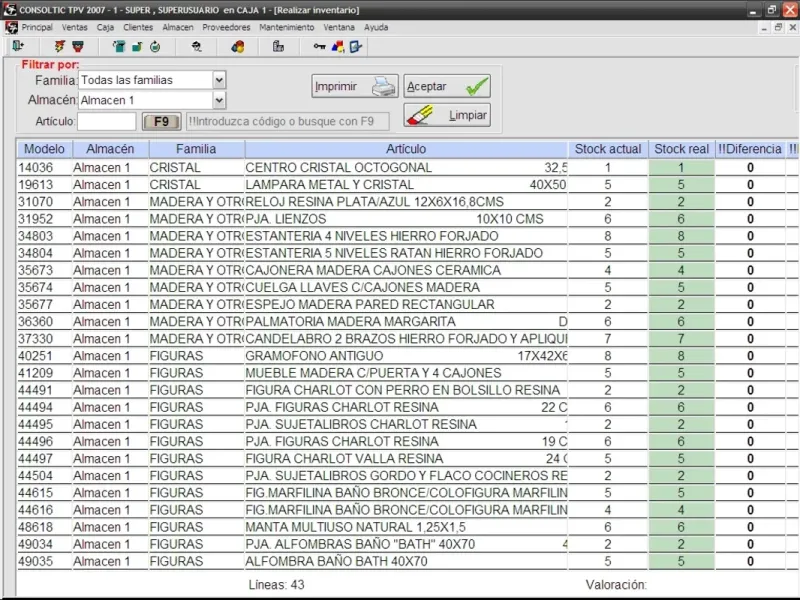Click the Imprimir button
This screenshot has width=800, height=600.
[x=355, y=86]
